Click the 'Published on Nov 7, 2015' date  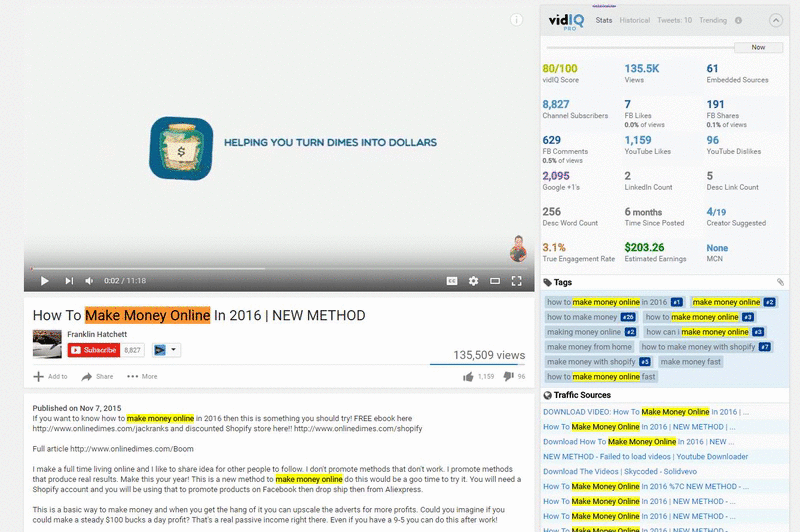[x=77, y=408]
